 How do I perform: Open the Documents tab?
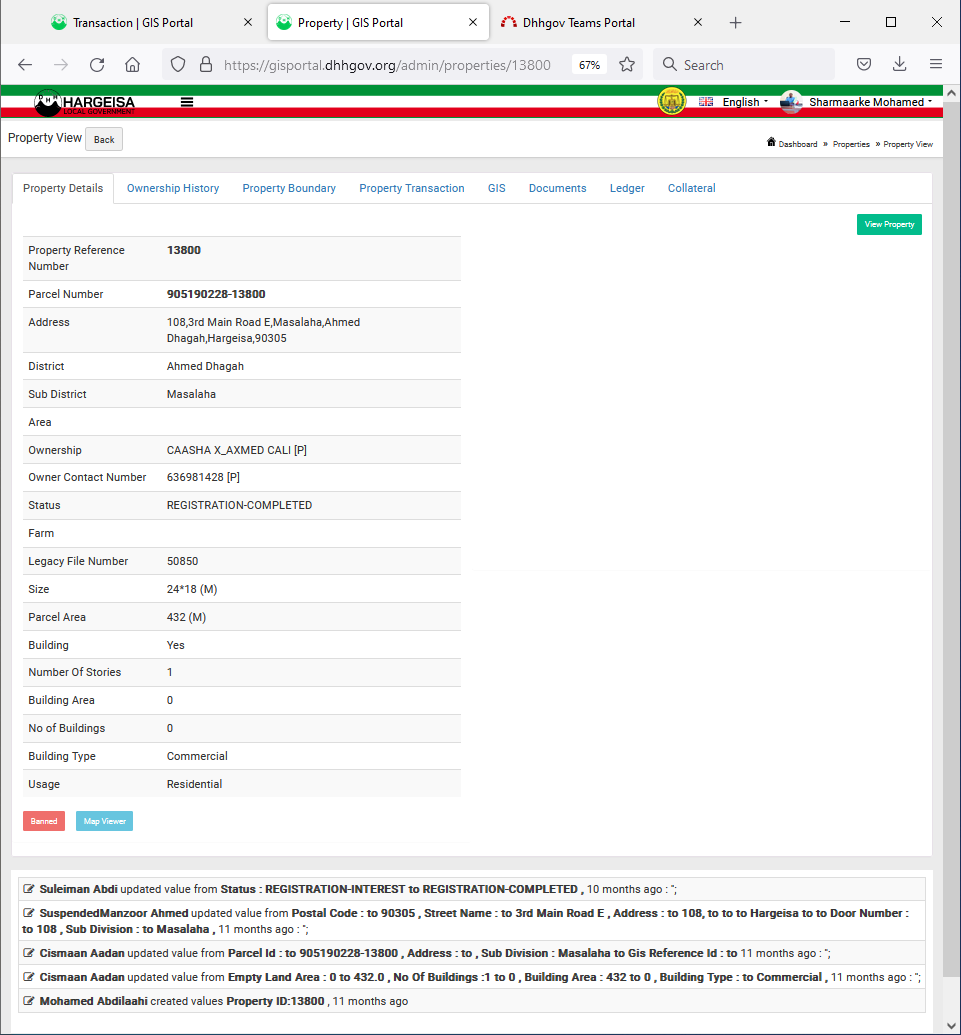pyautogui.click(x=557, y=188)
